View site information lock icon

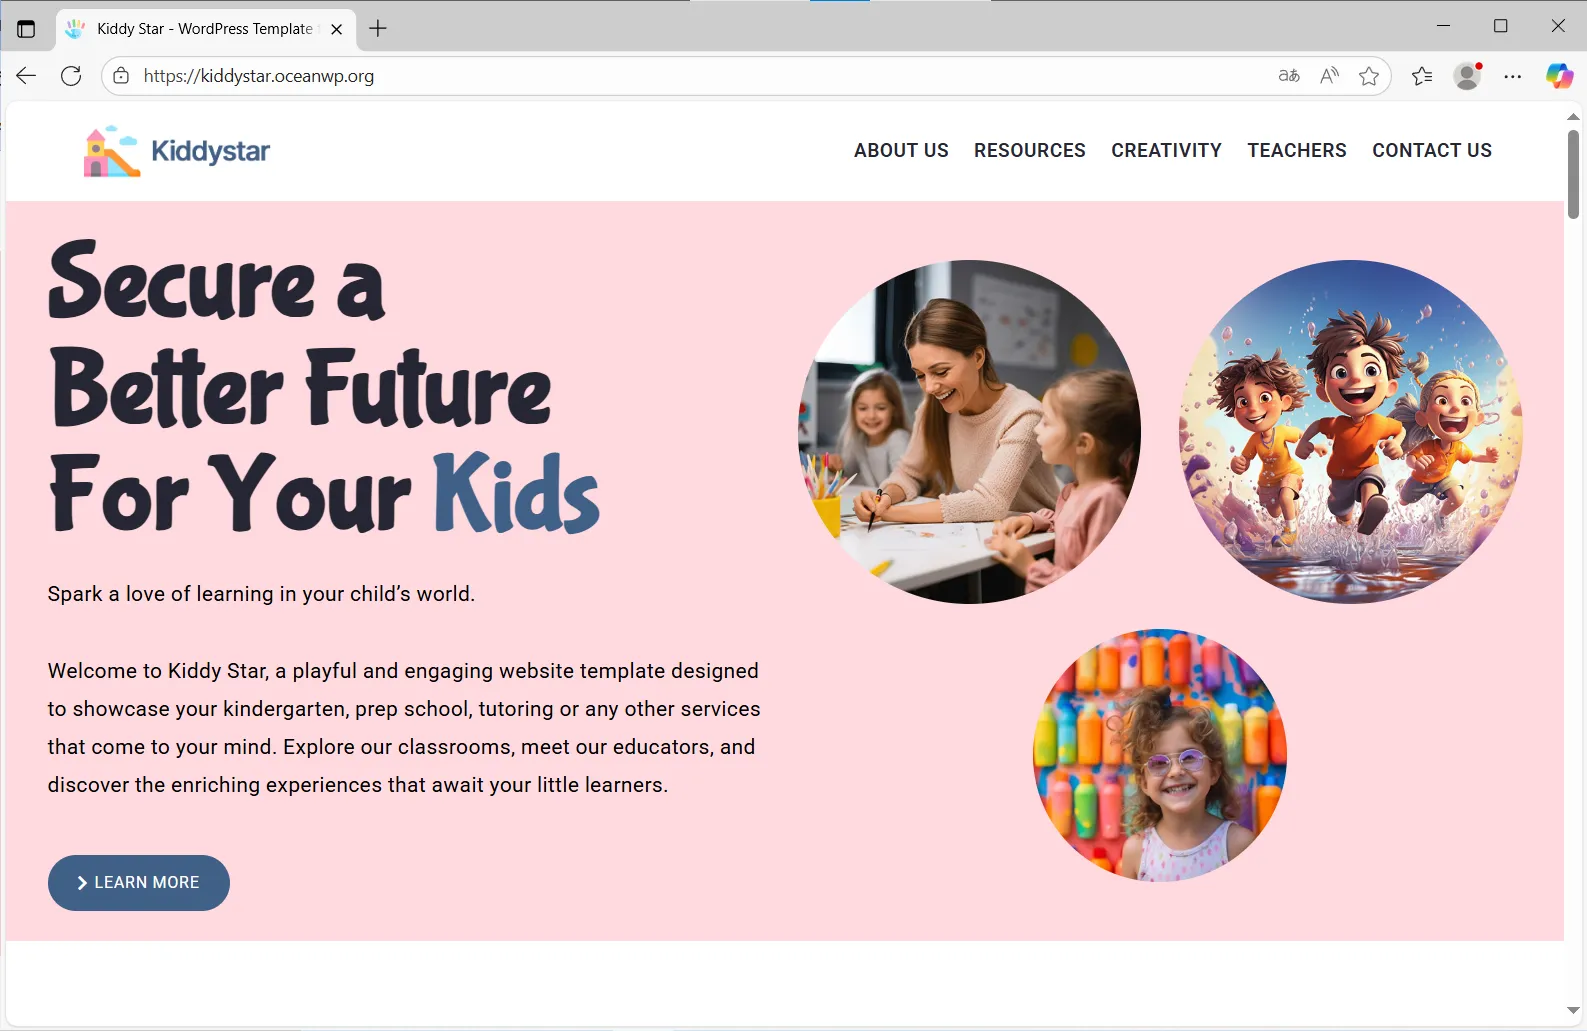121,76
